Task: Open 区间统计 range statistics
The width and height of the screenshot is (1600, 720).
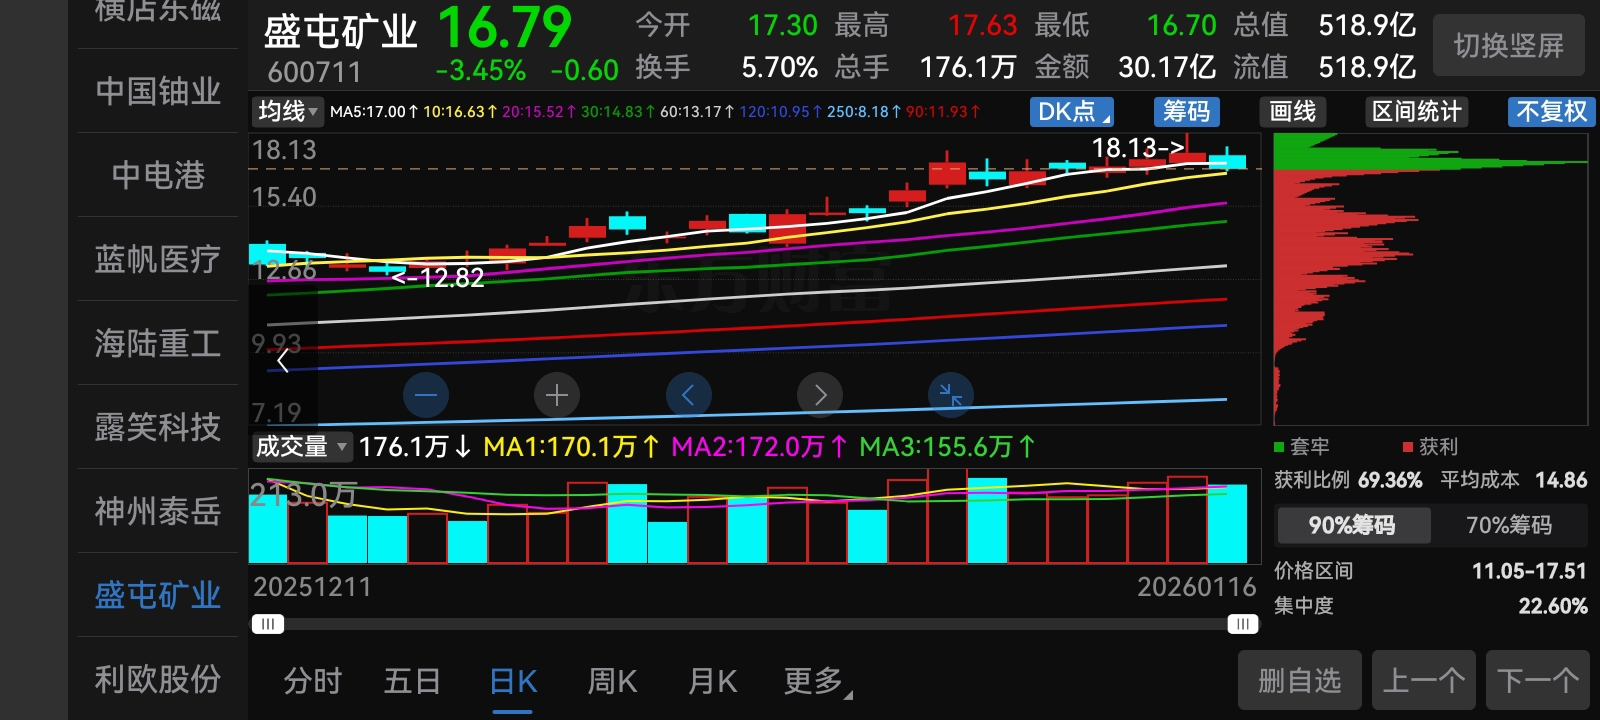Action: tap(1417, 111)
